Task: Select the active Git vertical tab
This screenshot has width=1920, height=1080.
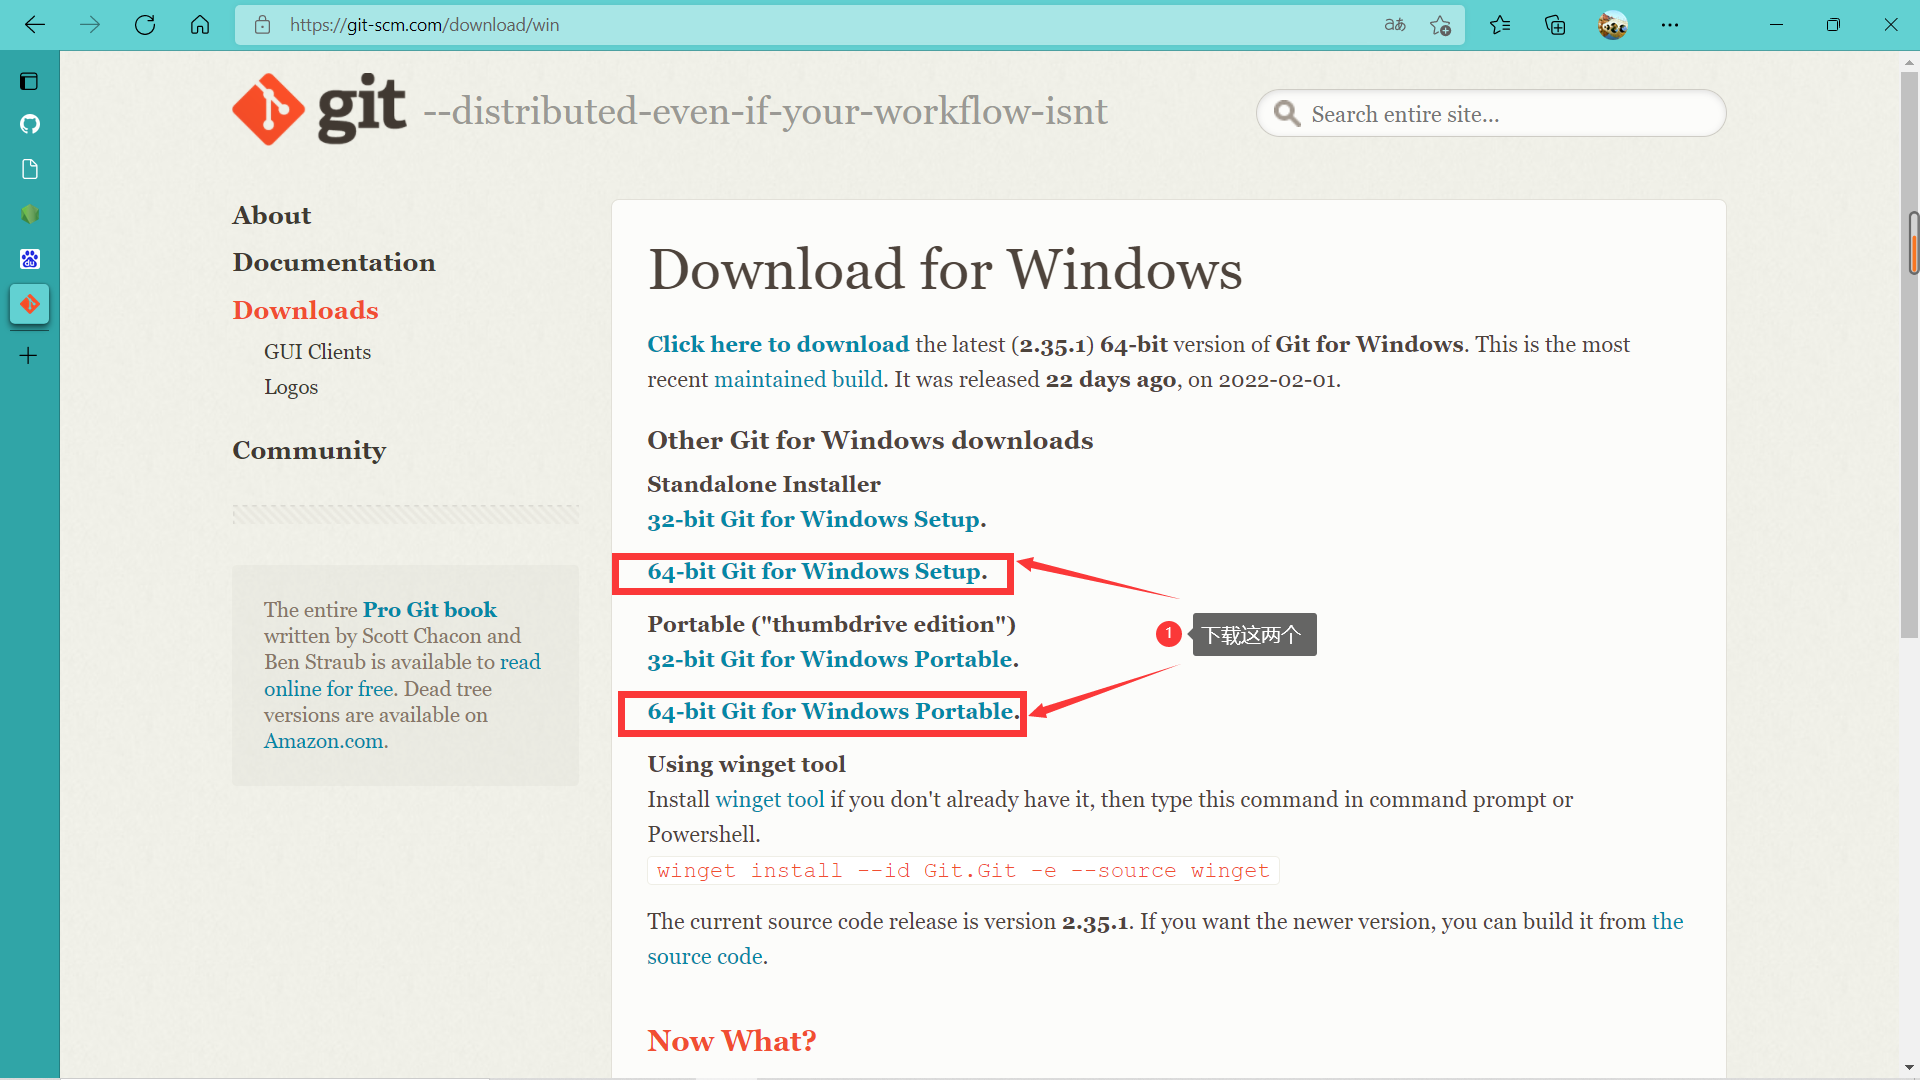Action: (x=29, y=304)
